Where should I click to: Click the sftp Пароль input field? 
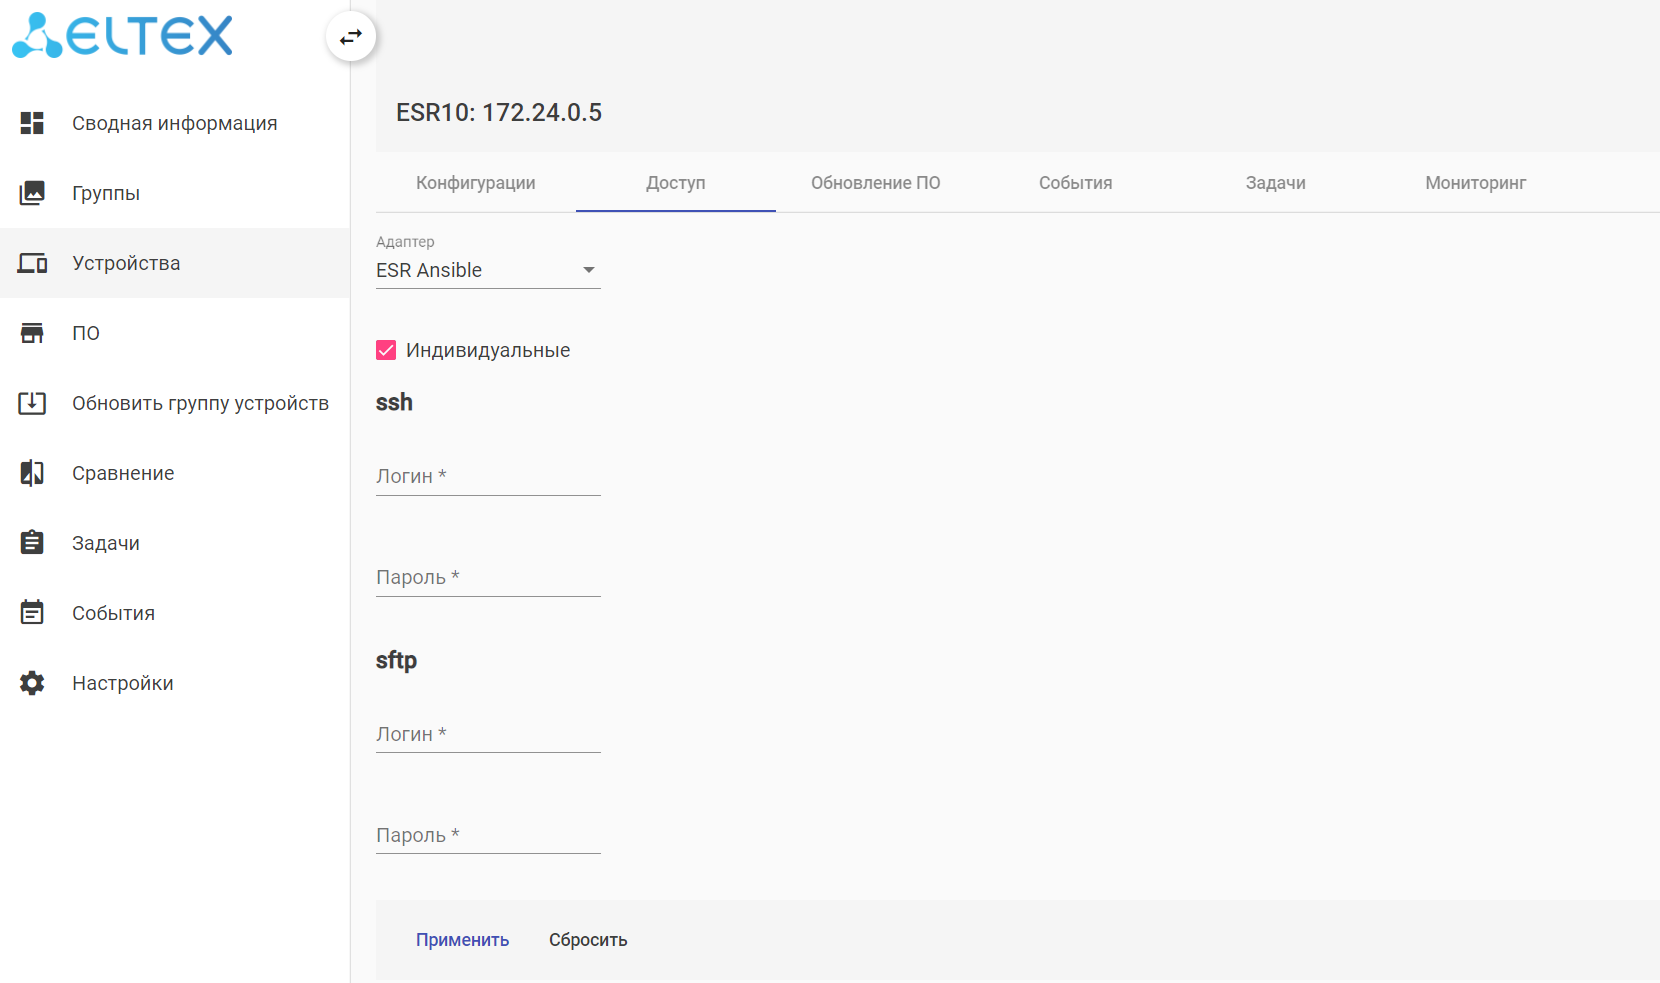pyautogui.click(x=488, y=835)
